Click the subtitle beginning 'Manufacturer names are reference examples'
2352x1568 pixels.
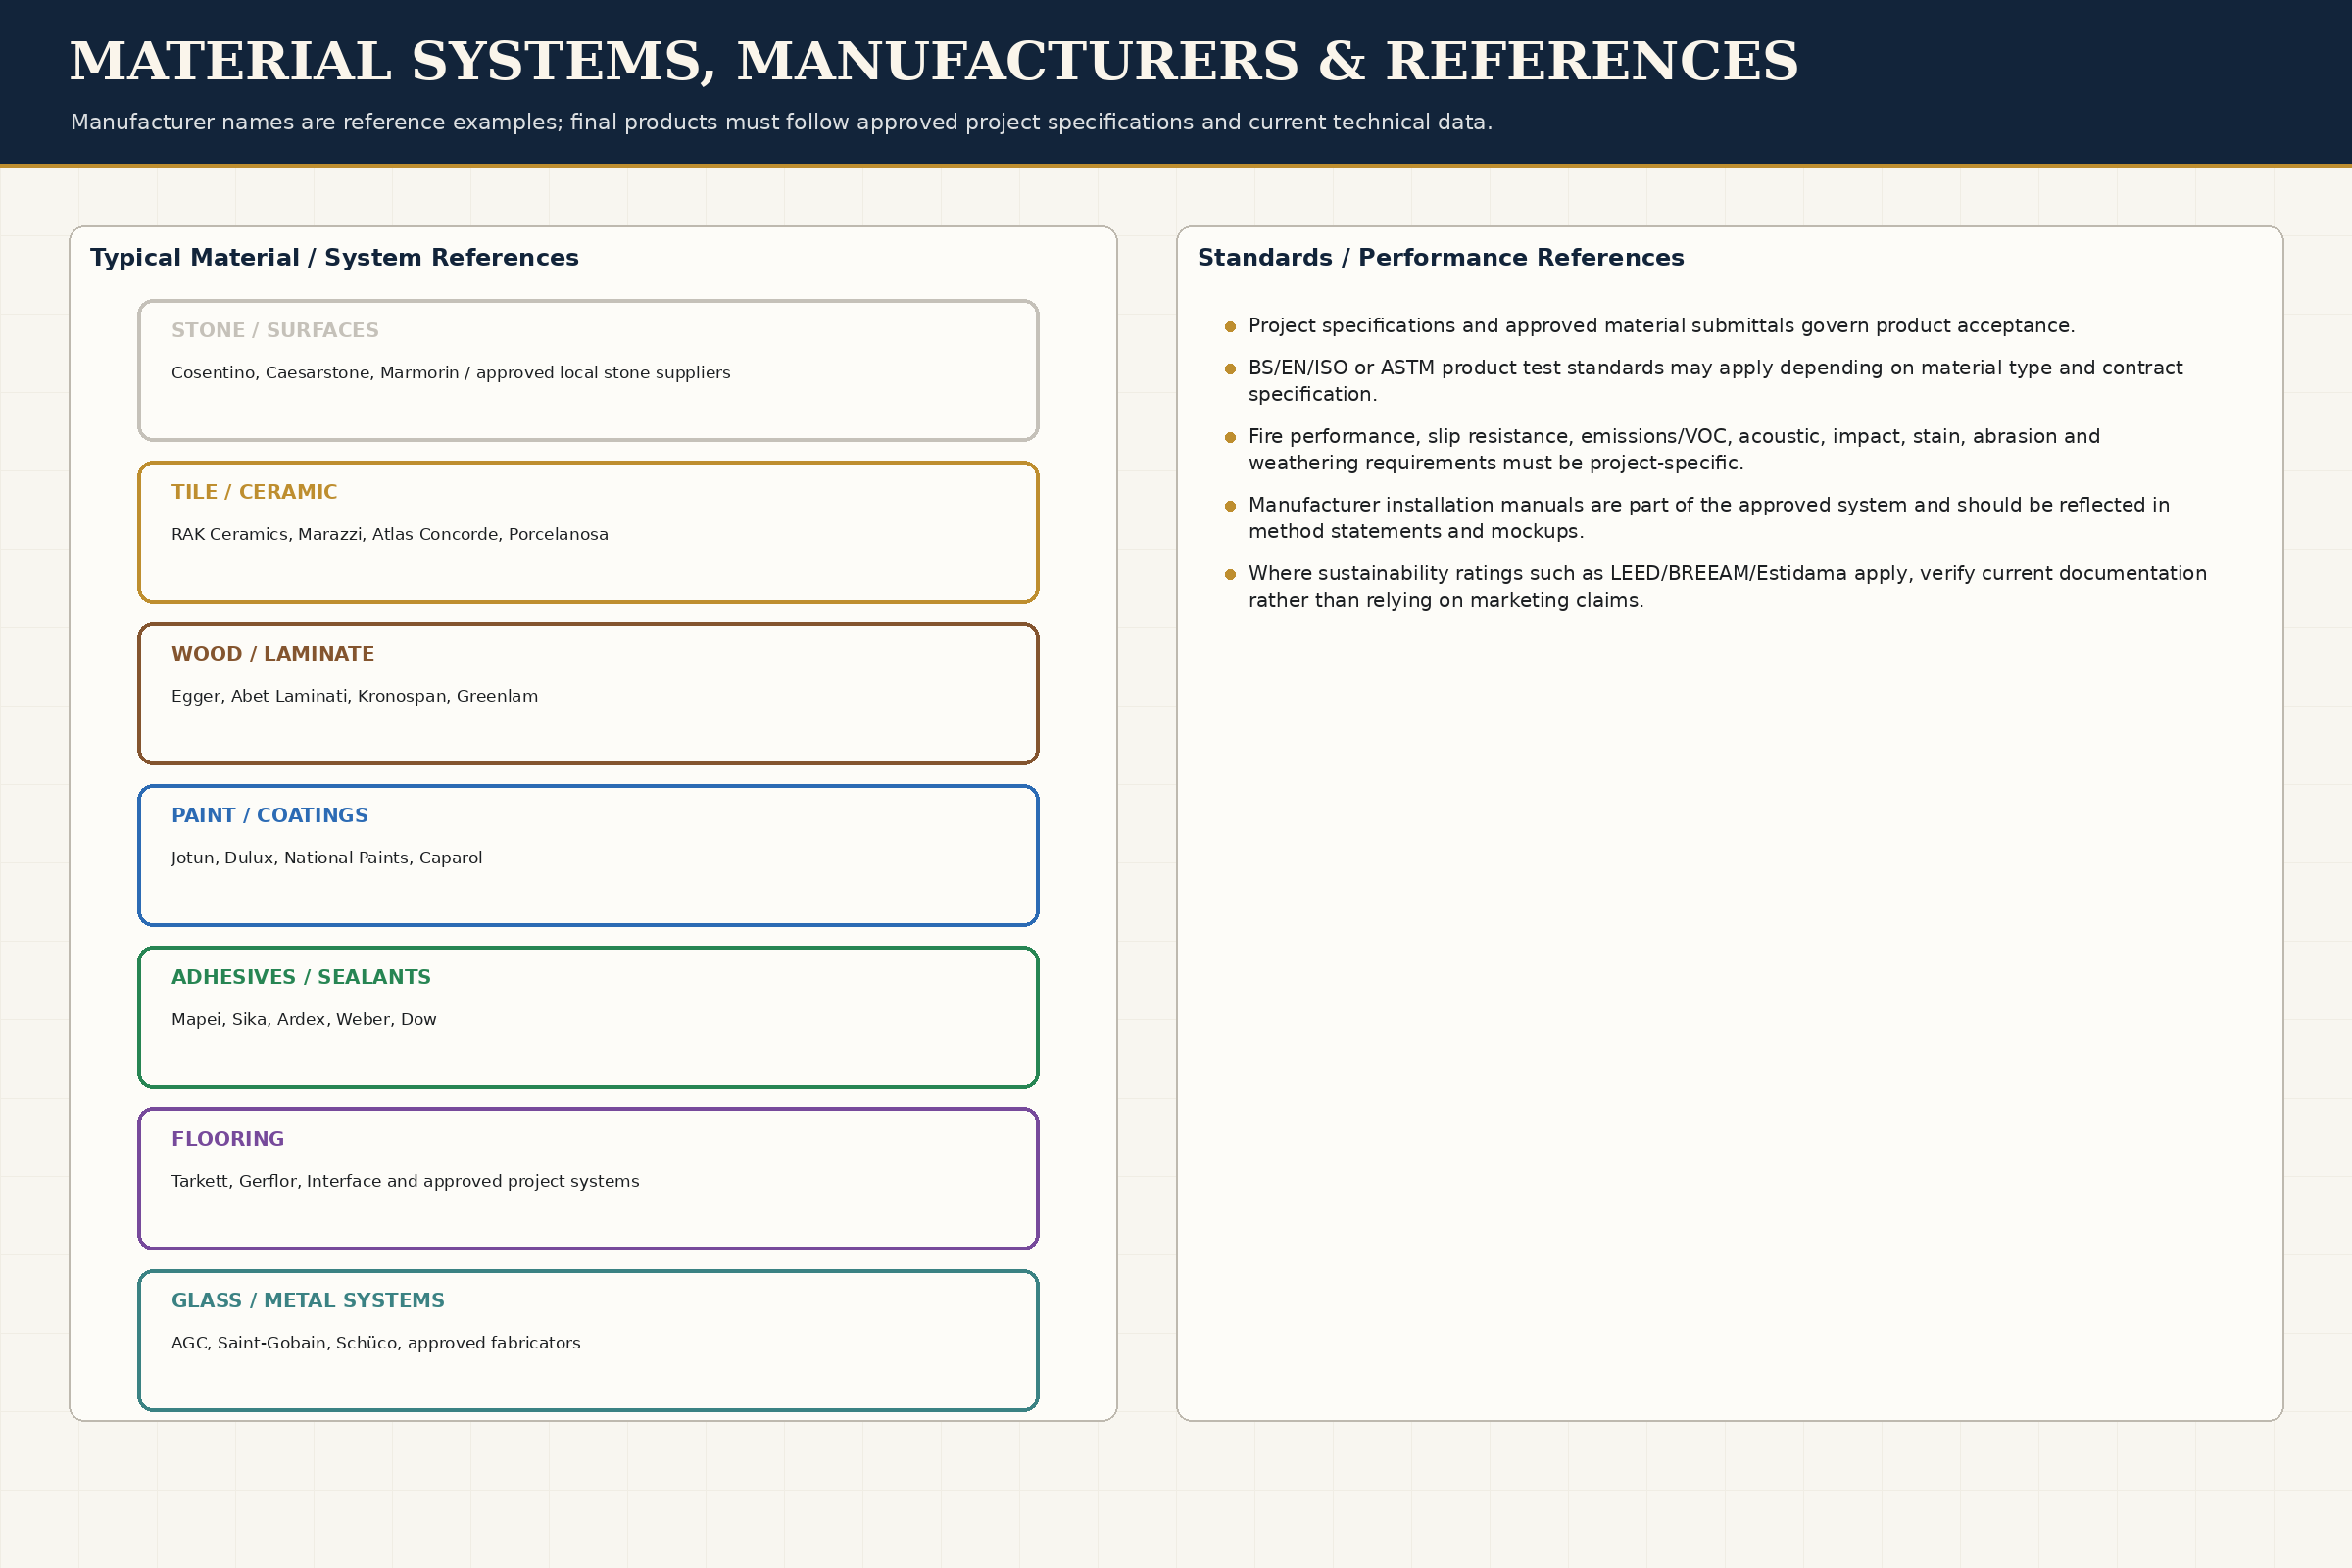781,122
